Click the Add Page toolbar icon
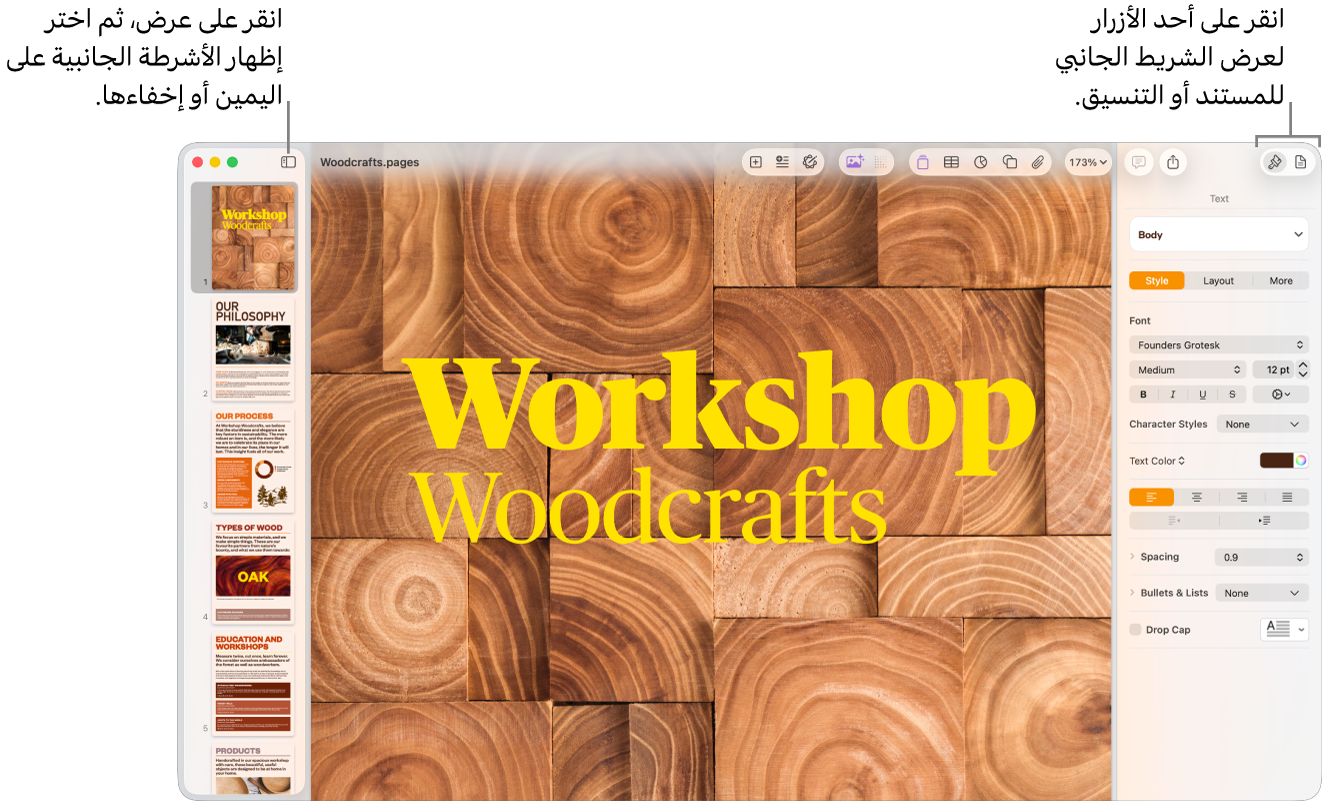1322x801 pixels. click(x=756, y=162)
